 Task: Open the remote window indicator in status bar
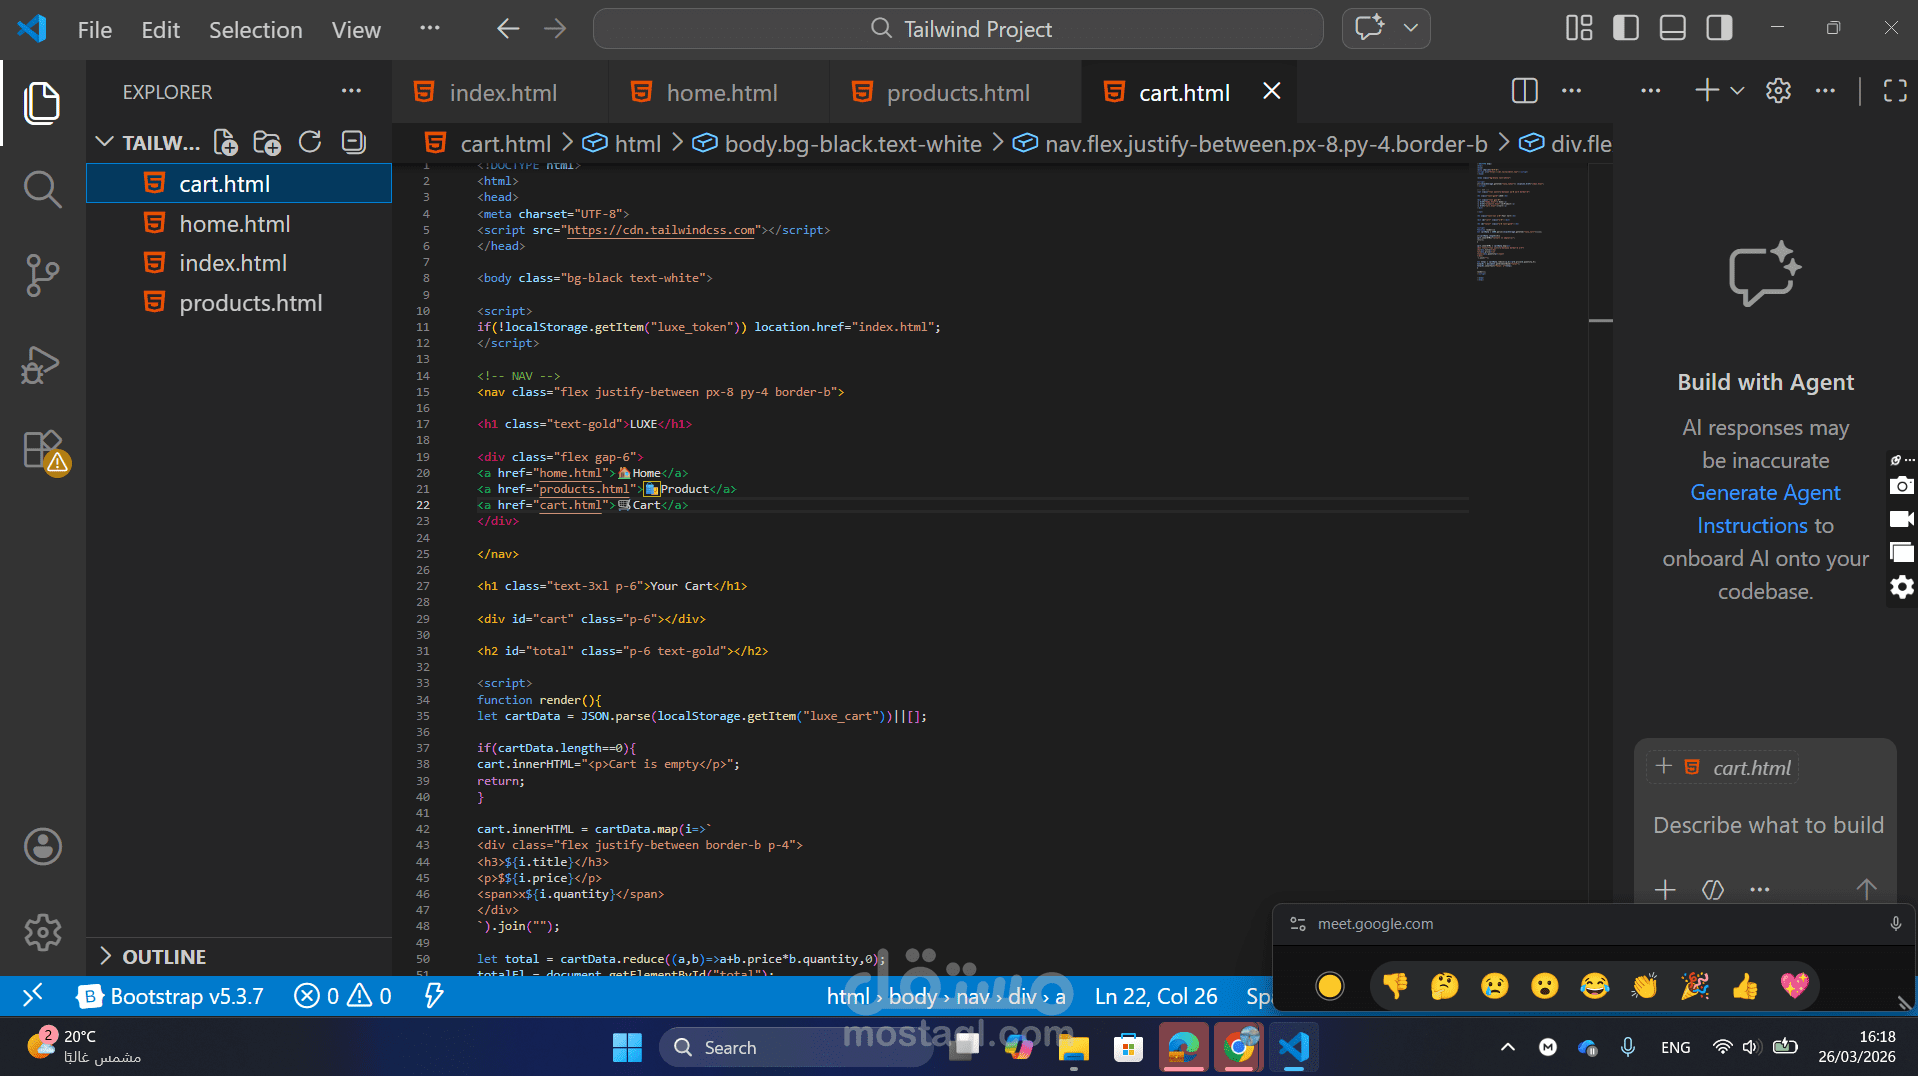click(x=33, y=996)
